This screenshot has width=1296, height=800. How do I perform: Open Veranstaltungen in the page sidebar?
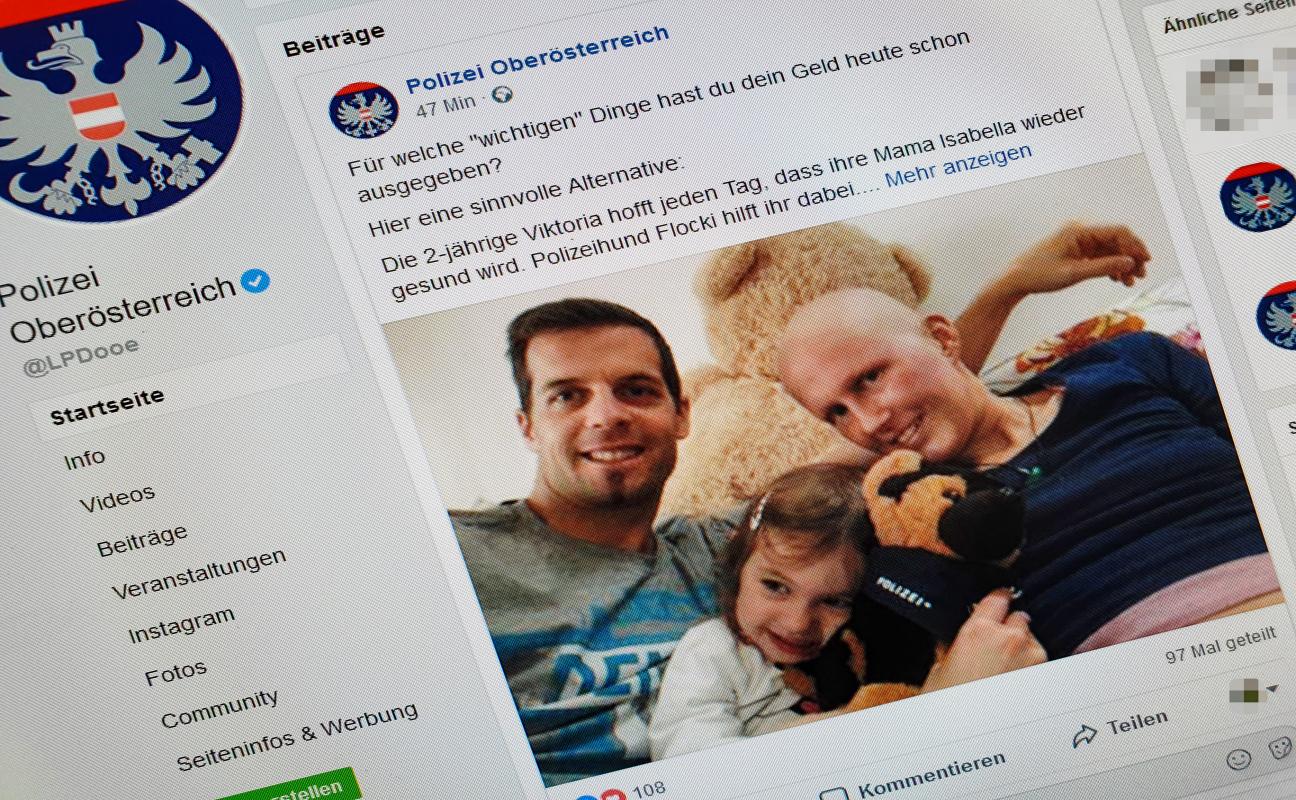(198, 573)
